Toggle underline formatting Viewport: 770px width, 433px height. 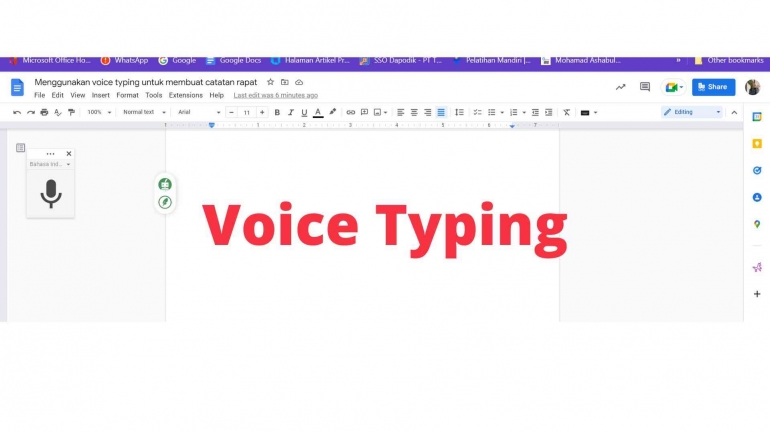(304, 112)
